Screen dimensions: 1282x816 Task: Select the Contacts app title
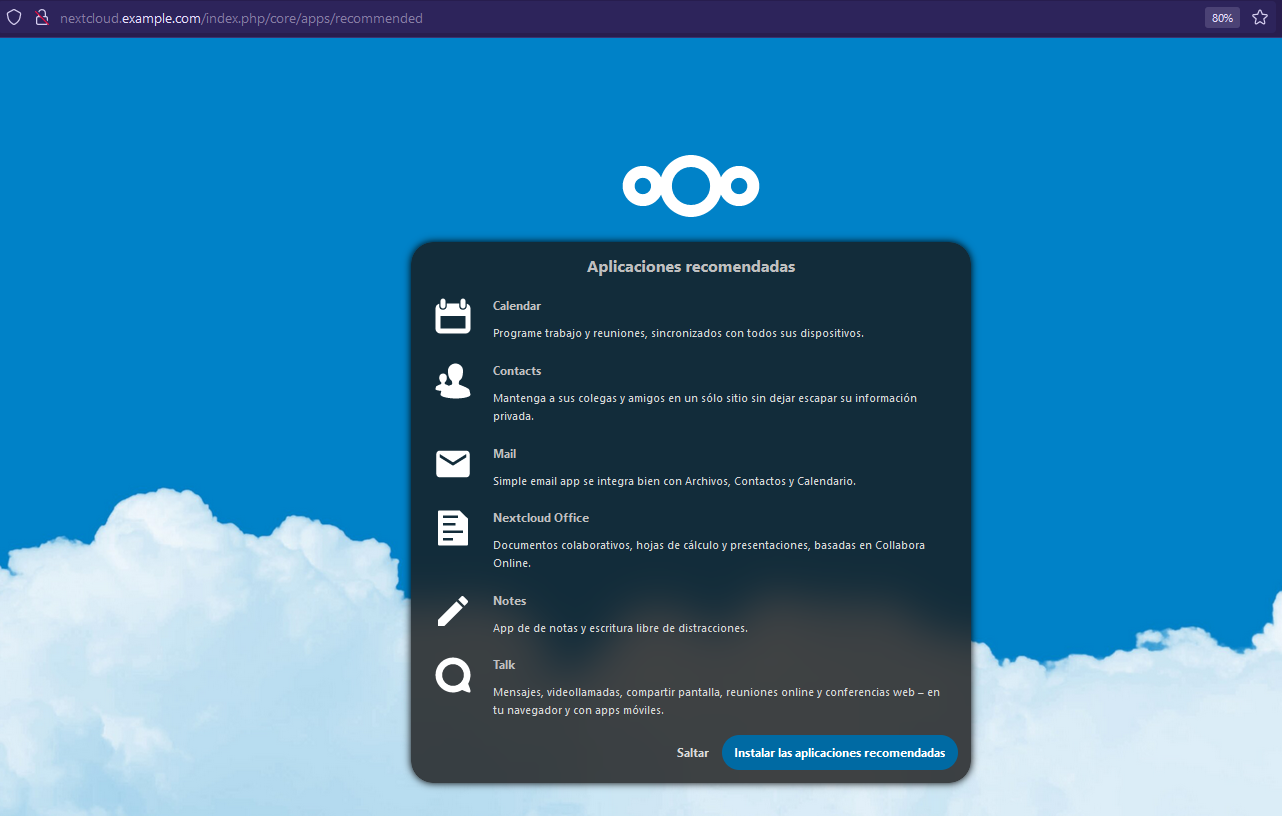517,371
